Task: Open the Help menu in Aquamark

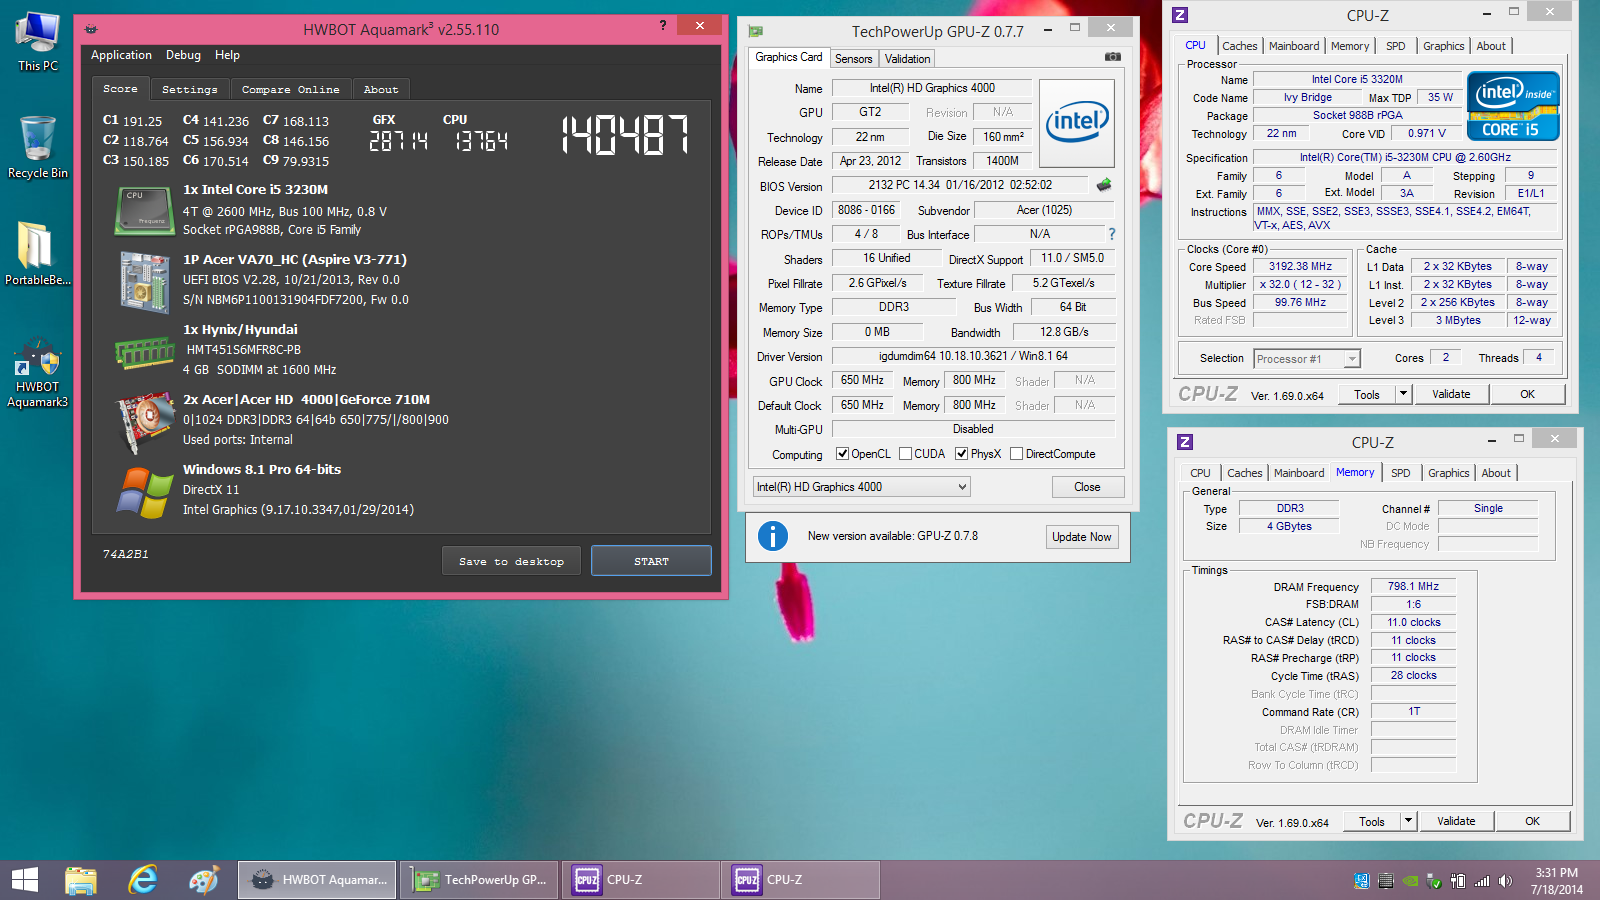Action: pyautogui.click(x=227, y=55)
